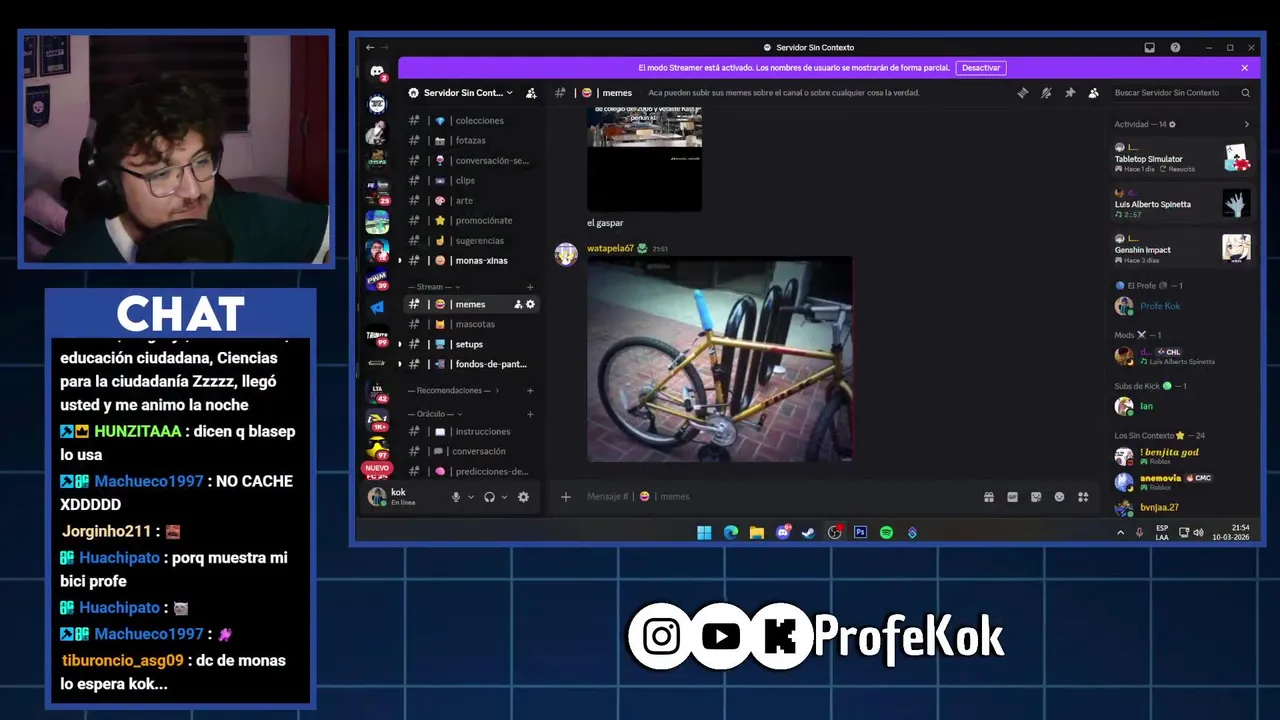Screen dimensions: 1280x720
Task: Dismiss the streamer mode banner
Action: (x=1244, y=68)
